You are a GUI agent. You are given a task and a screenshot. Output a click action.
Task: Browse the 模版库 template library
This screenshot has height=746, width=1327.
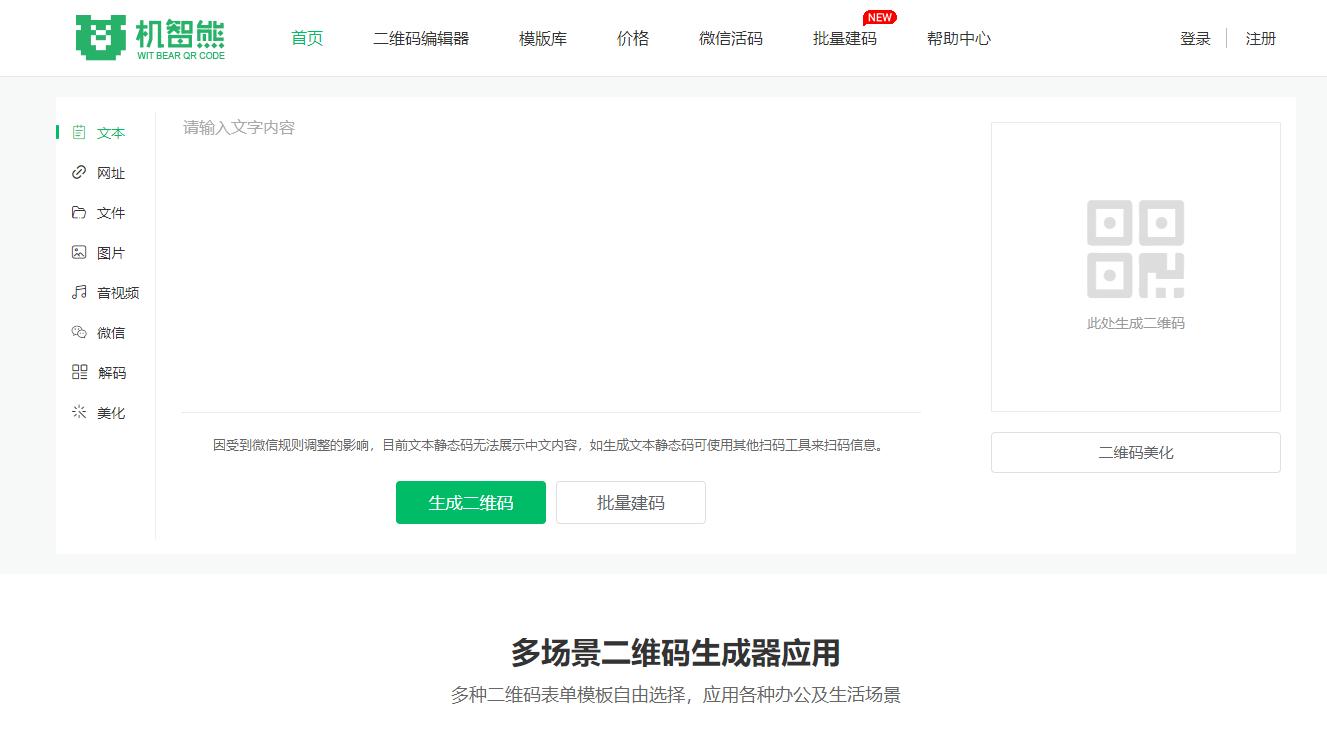tap(541, 38)
